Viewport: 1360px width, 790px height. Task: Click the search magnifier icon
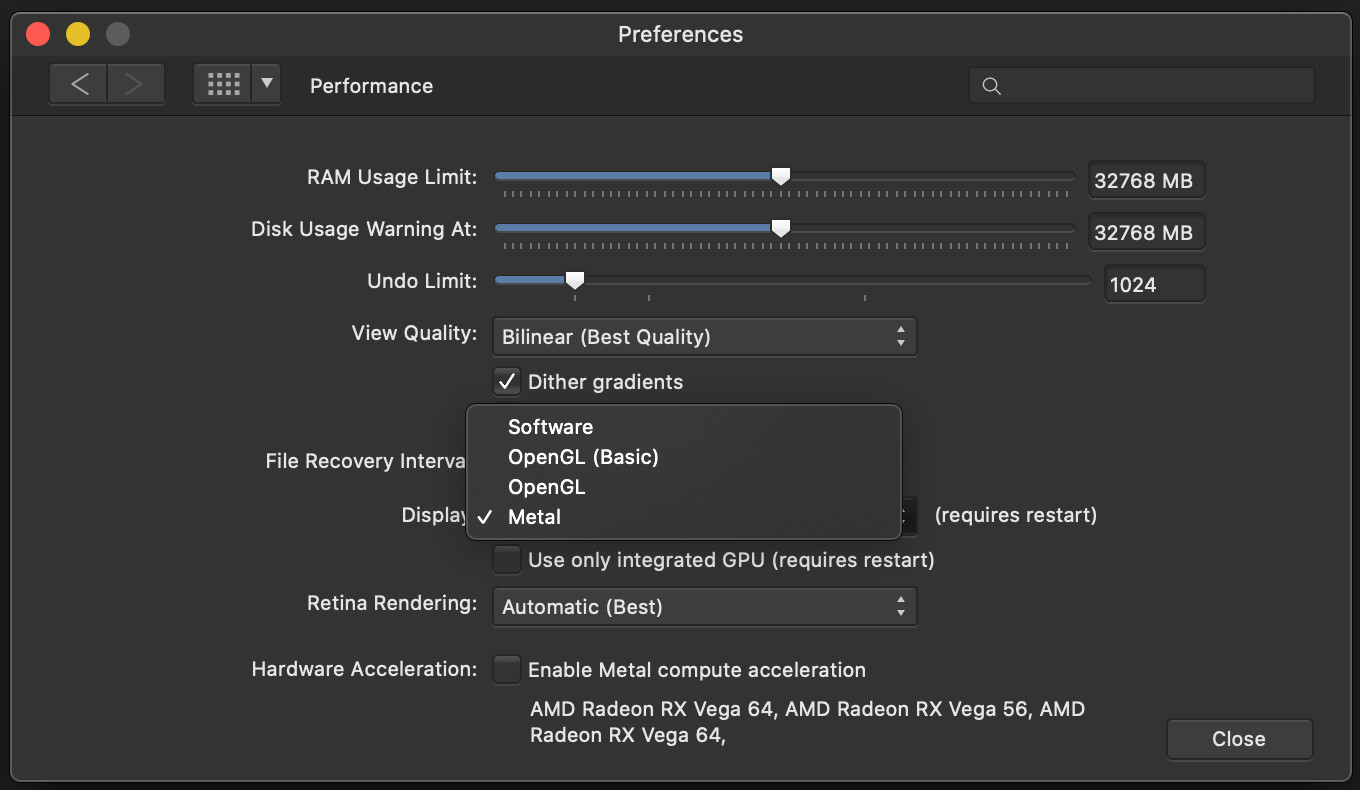click(992, 86)
